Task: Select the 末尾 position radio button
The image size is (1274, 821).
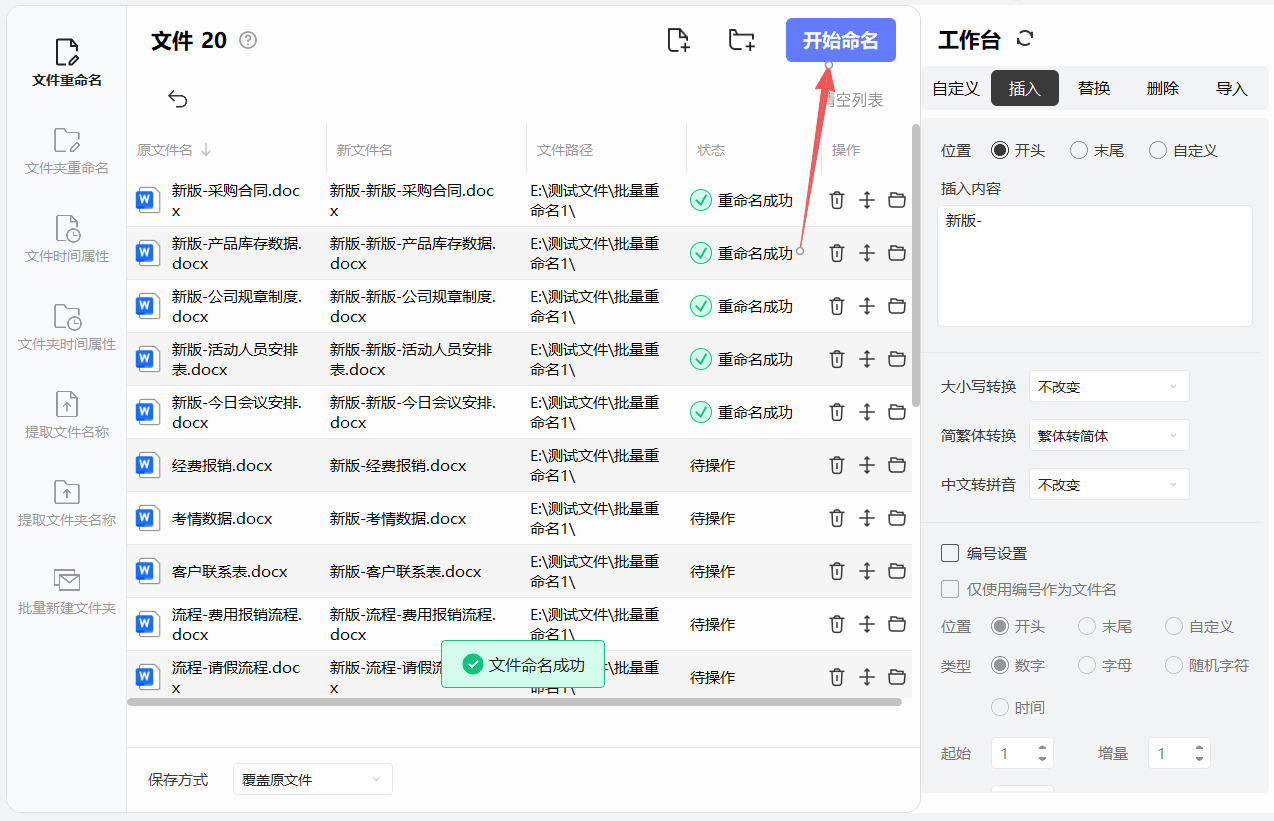Action: click(1079, 150)
